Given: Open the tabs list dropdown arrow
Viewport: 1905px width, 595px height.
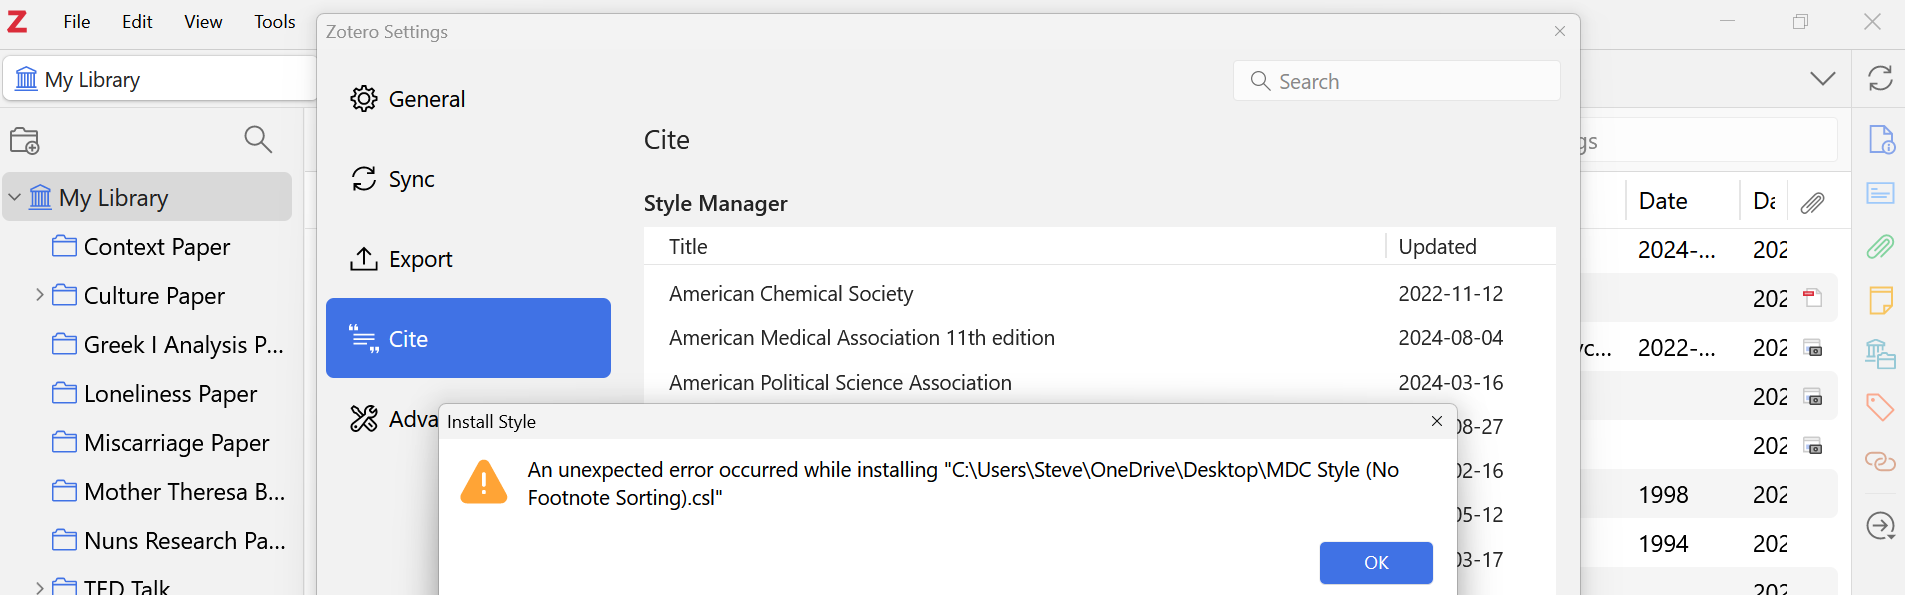Looking at the screenshot, I should (1822, 78).
